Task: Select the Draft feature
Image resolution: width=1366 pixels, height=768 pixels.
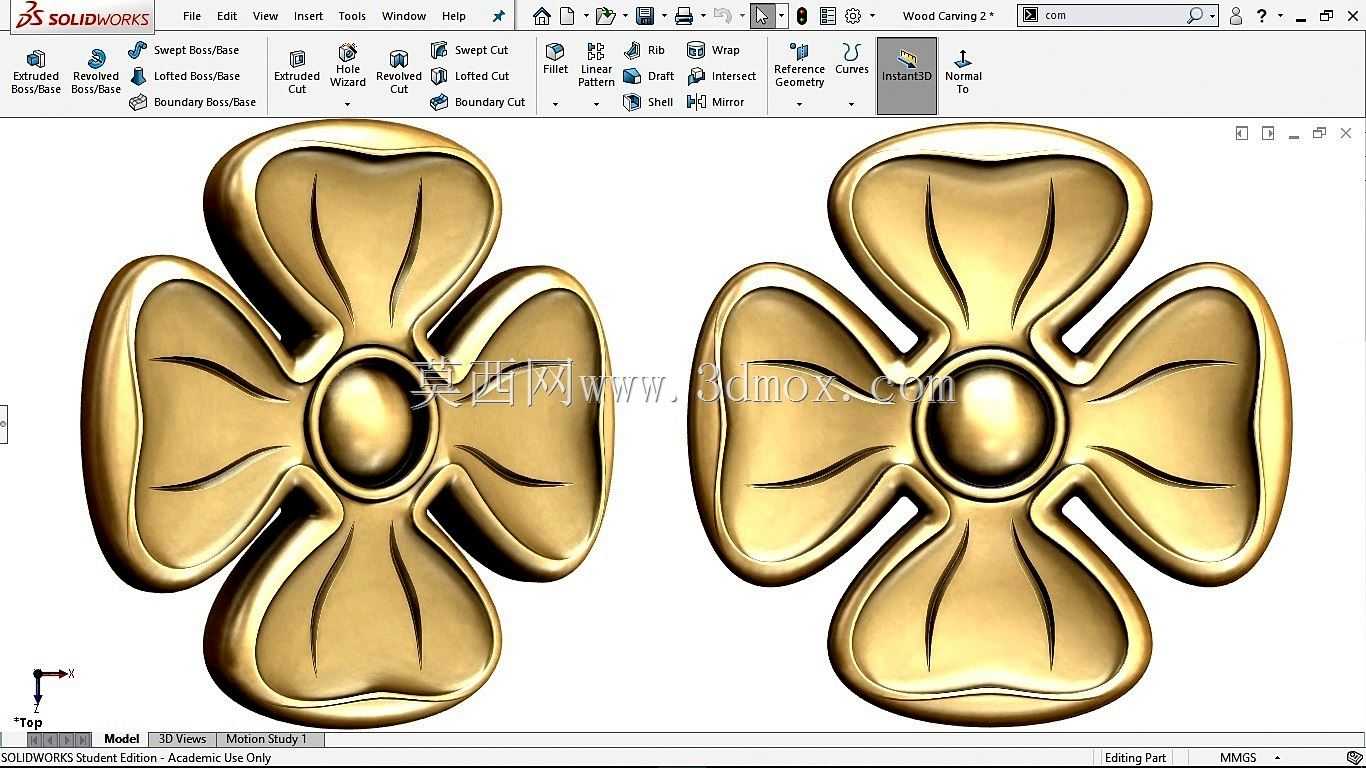Action: tap(648, 76)
